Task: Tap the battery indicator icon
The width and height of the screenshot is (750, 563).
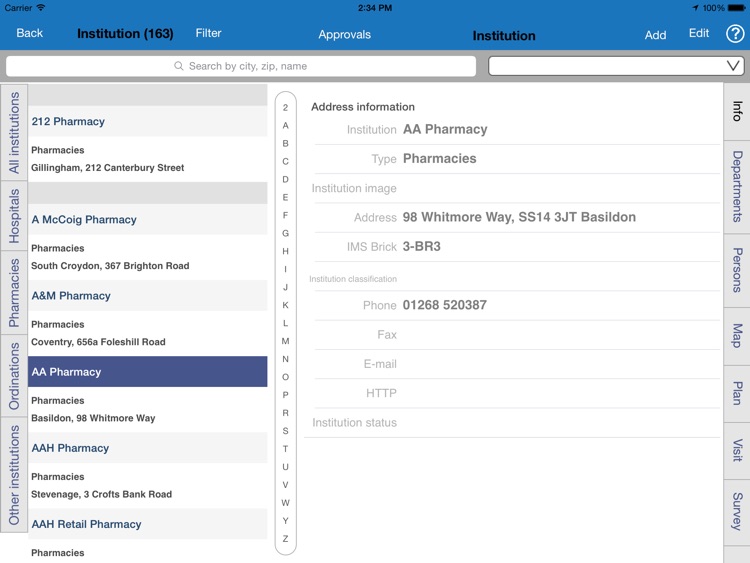Action: click(x=737, y=8)
